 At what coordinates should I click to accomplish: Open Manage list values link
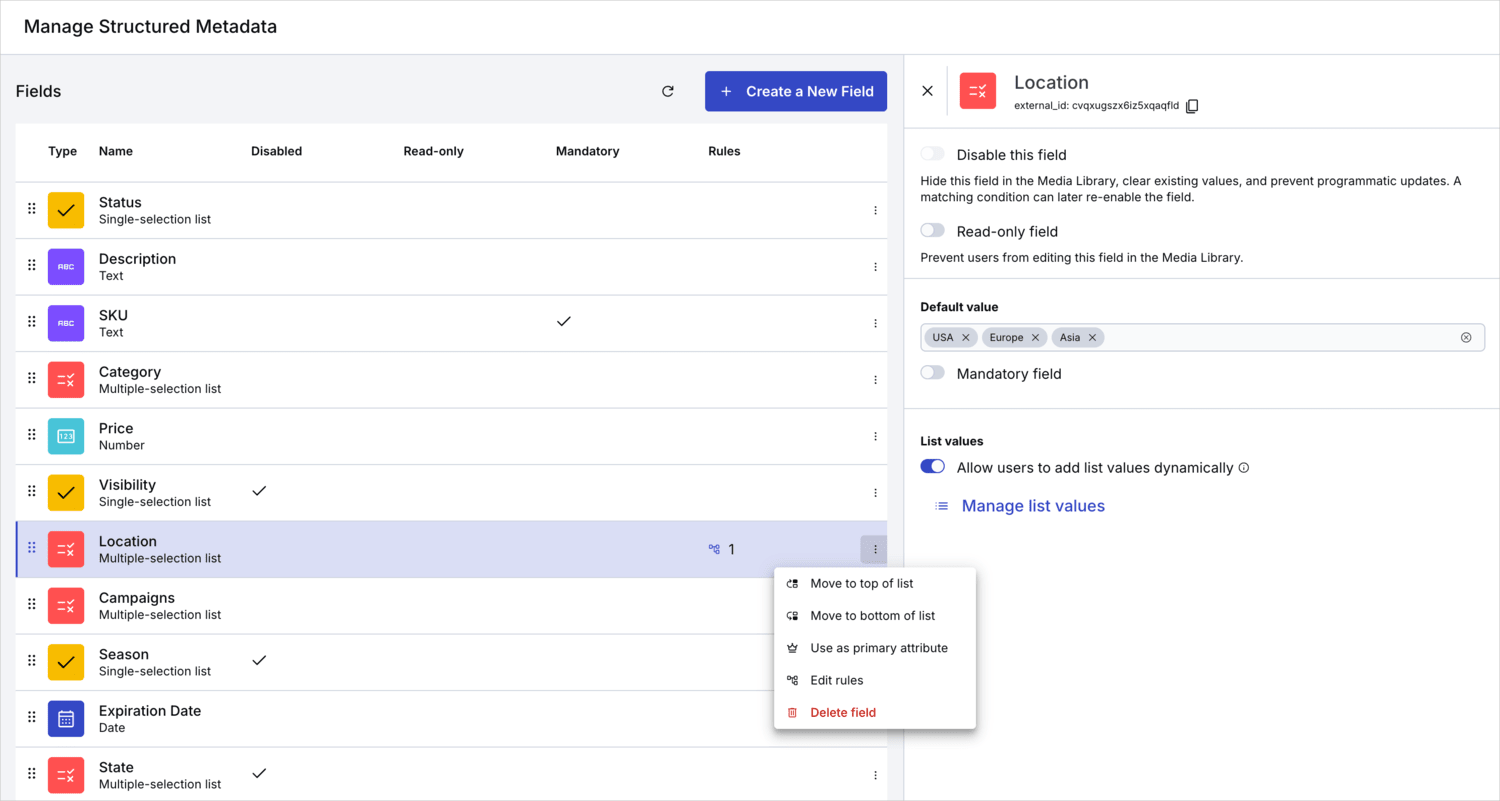1020,506
